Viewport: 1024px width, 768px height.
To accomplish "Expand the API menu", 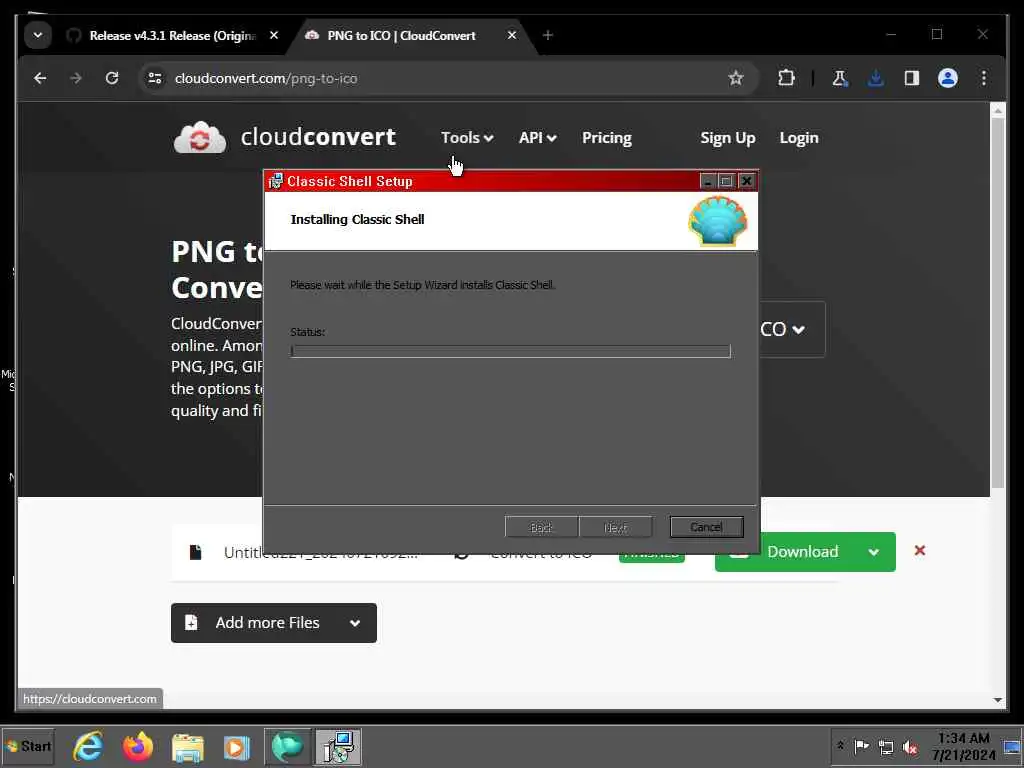I will (537, 138).
